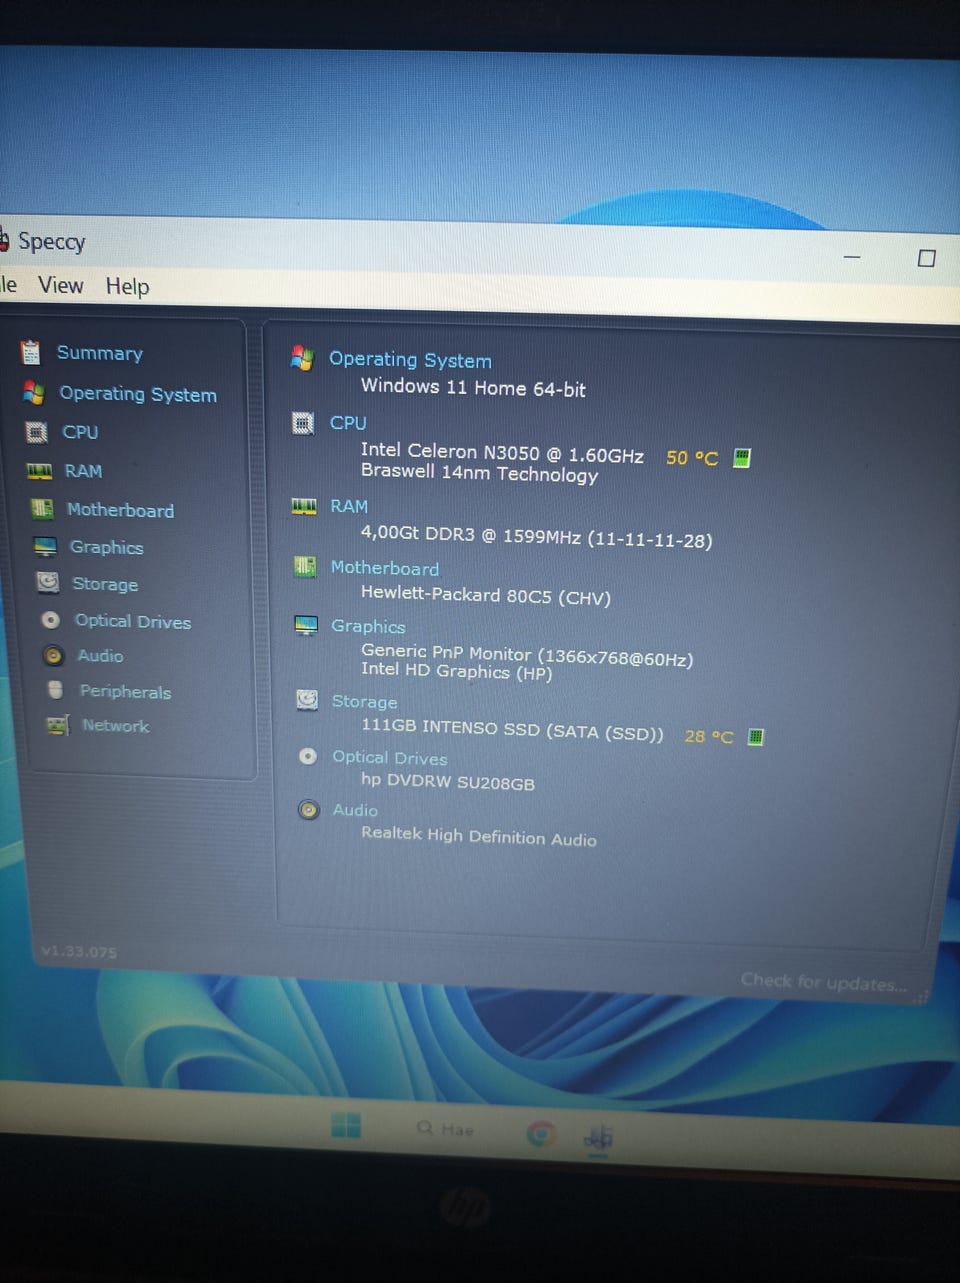
Task: Click the Optical Drives icon in summary panel
Action: [x=308, y=756]
